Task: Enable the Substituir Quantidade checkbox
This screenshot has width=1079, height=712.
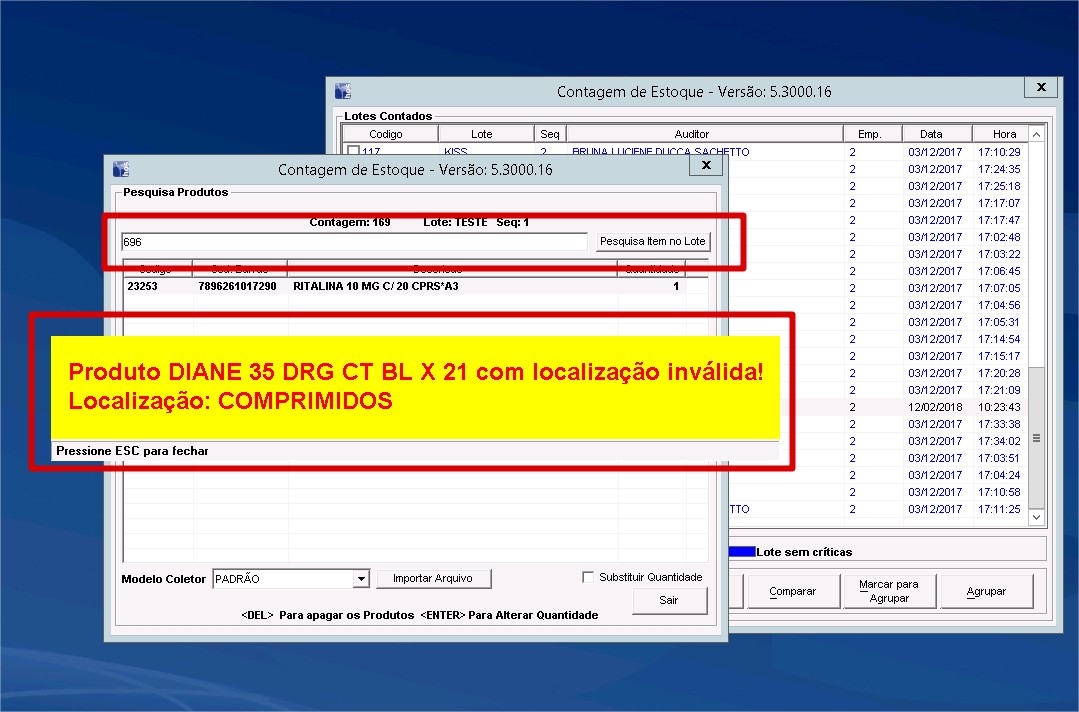Action: click(588, 577)
